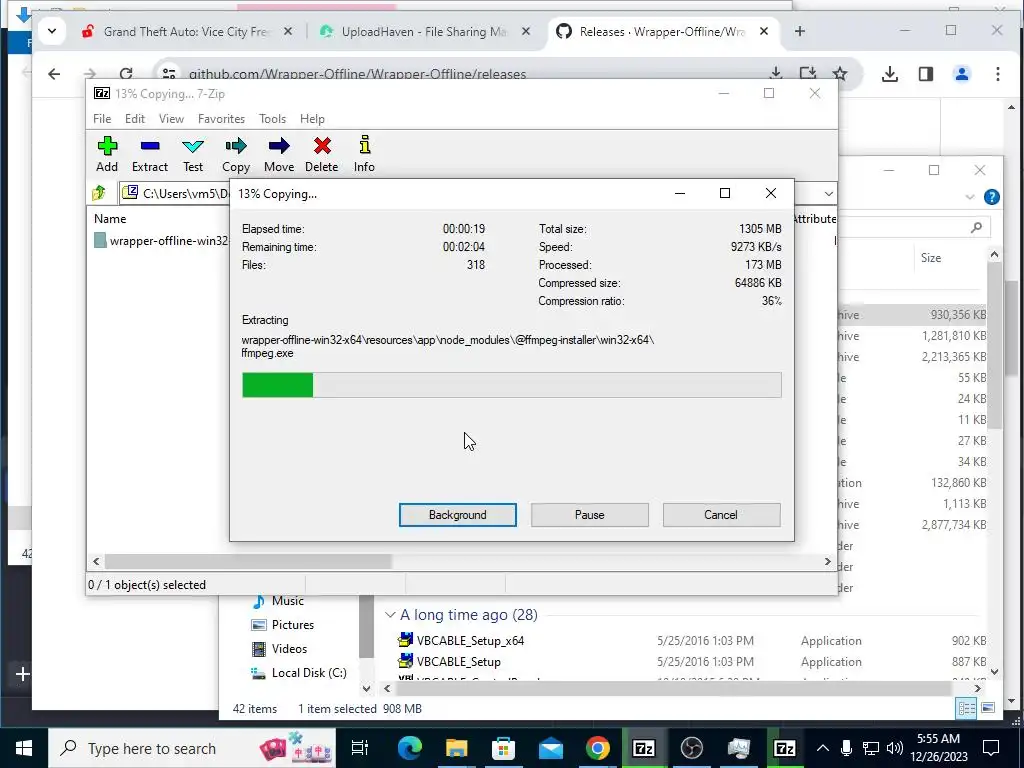Reload the GitHub releases page
The height and width of the screenshot is (768, 1024).
tap(126, 74)
